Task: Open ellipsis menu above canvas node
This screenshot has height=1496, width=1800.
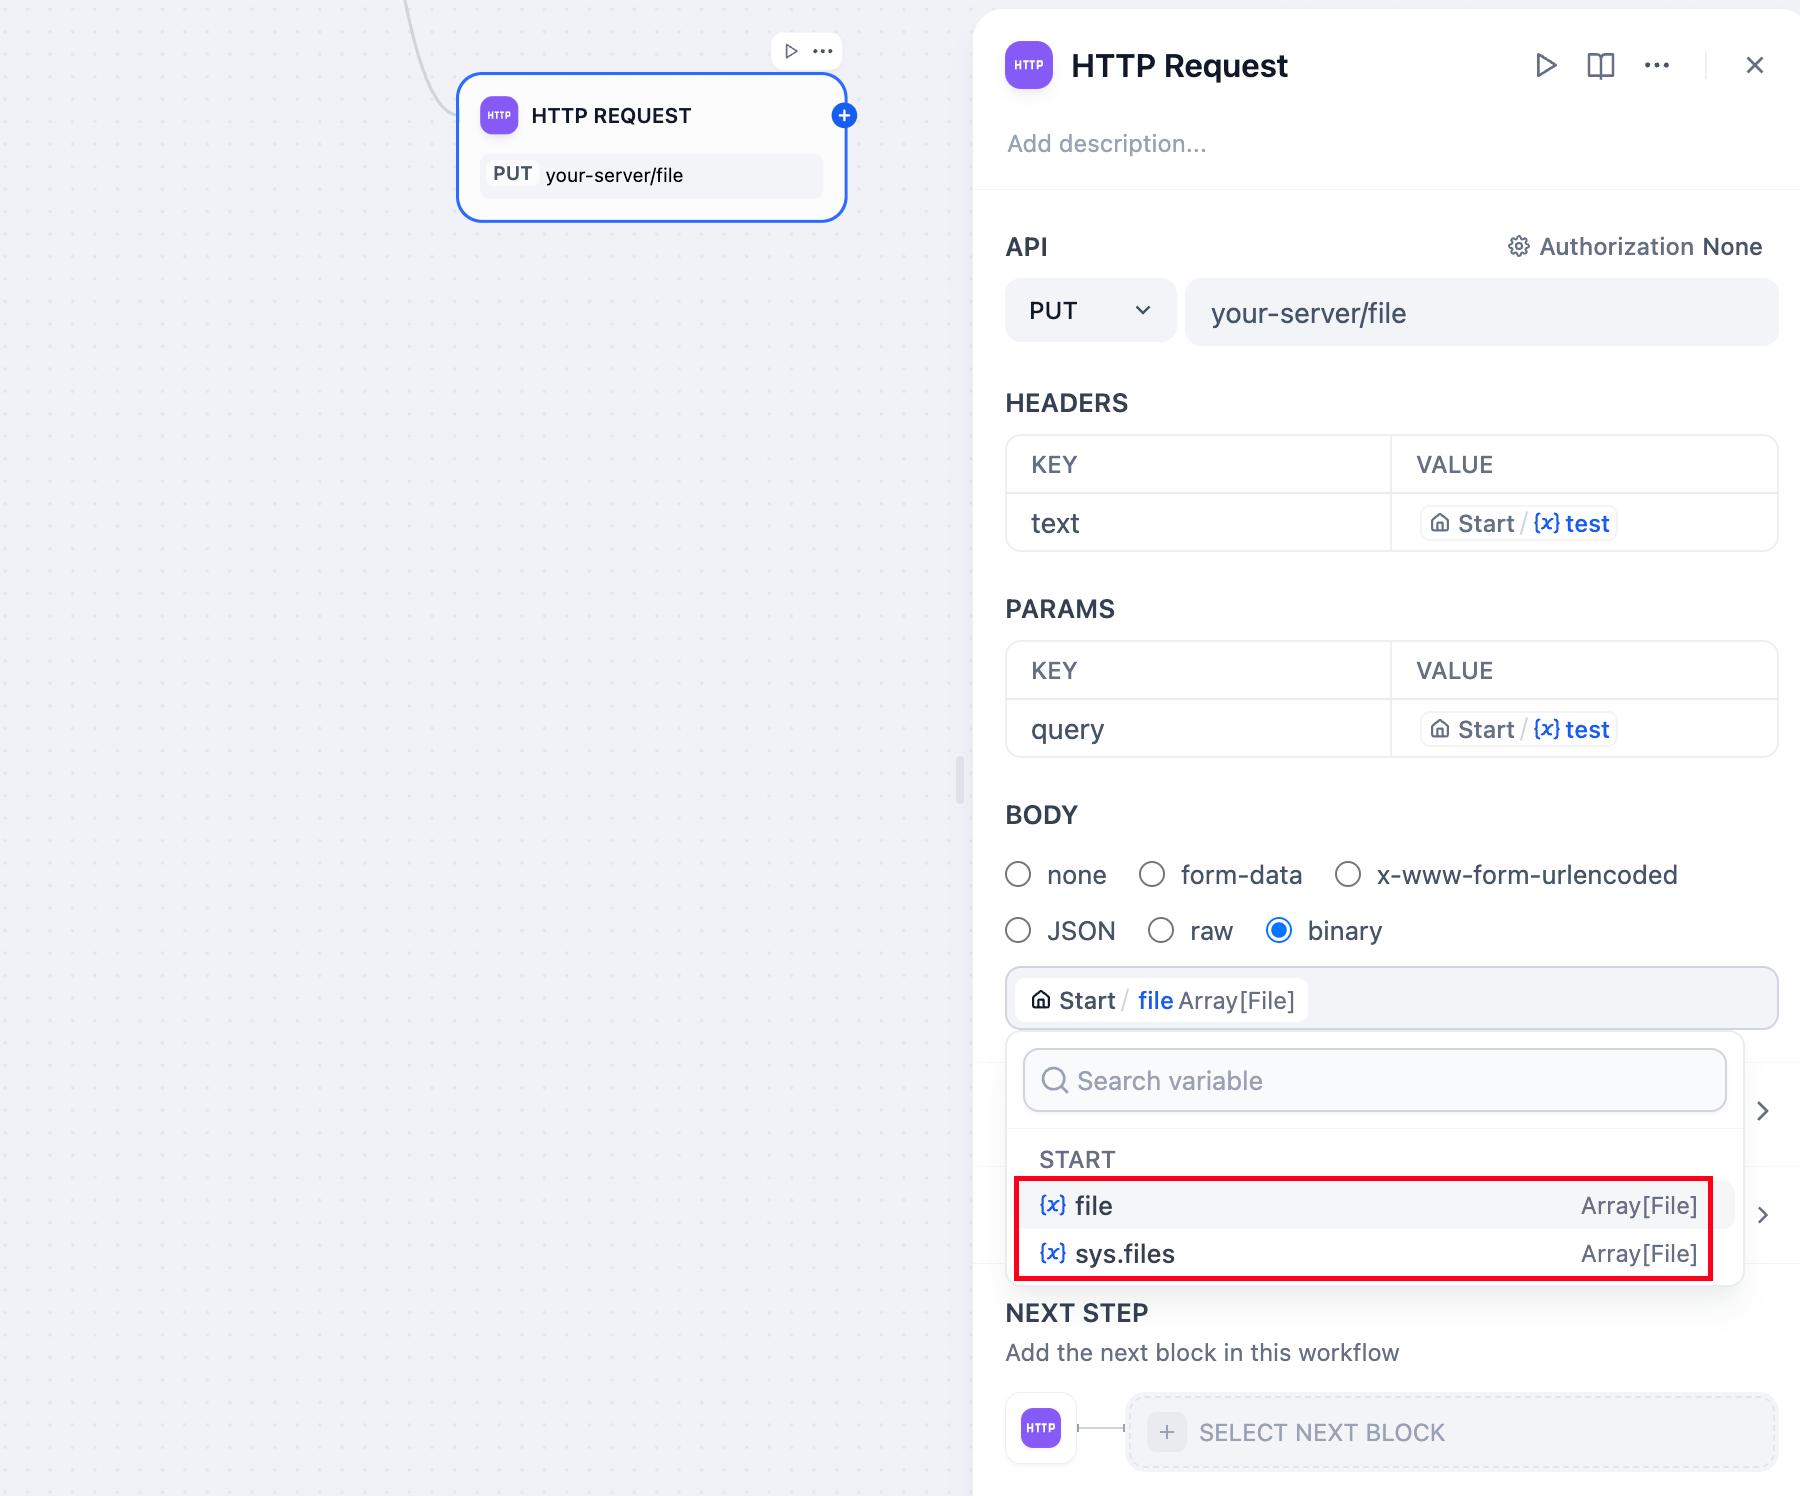Action: click(x=823, y=51)
